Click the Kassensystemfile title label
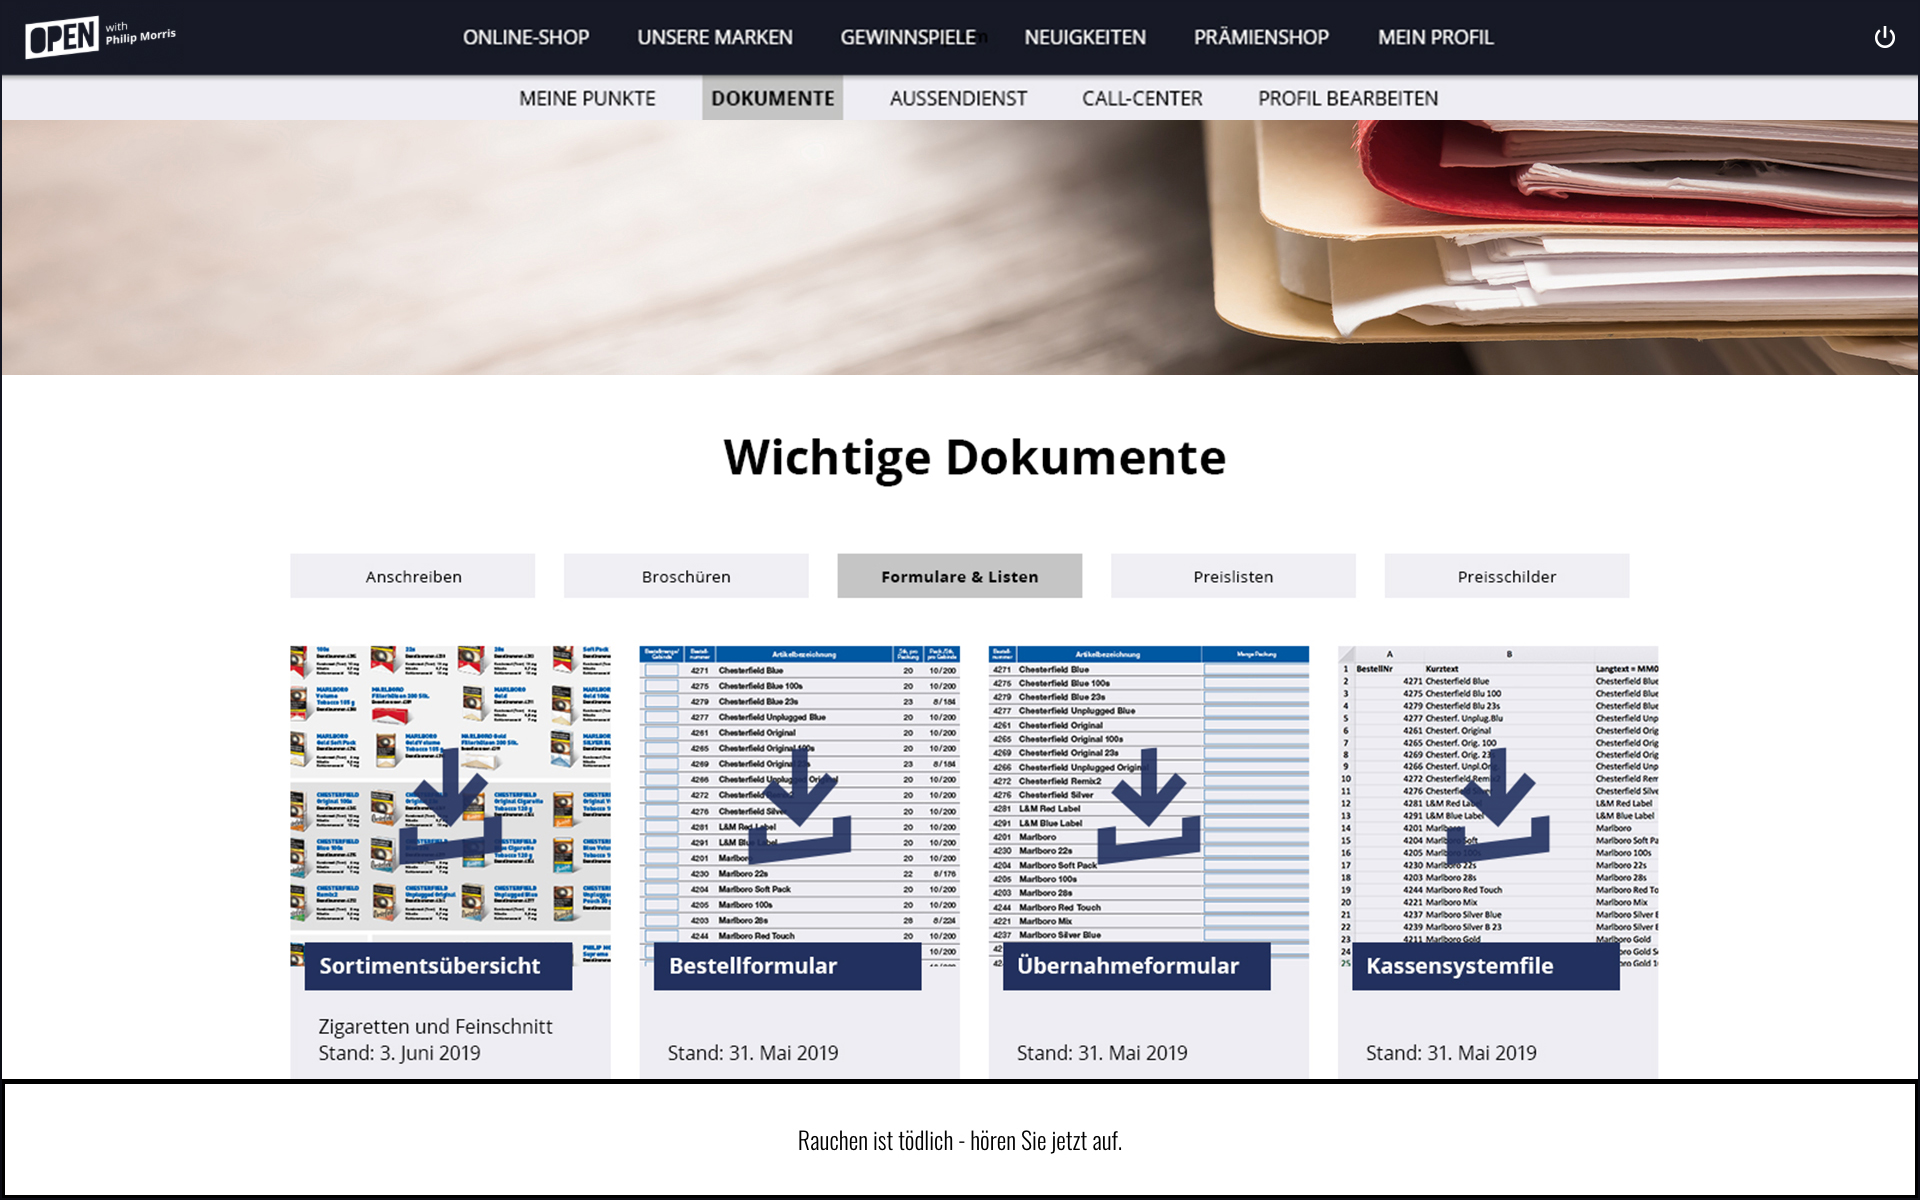 point(1485,966)
